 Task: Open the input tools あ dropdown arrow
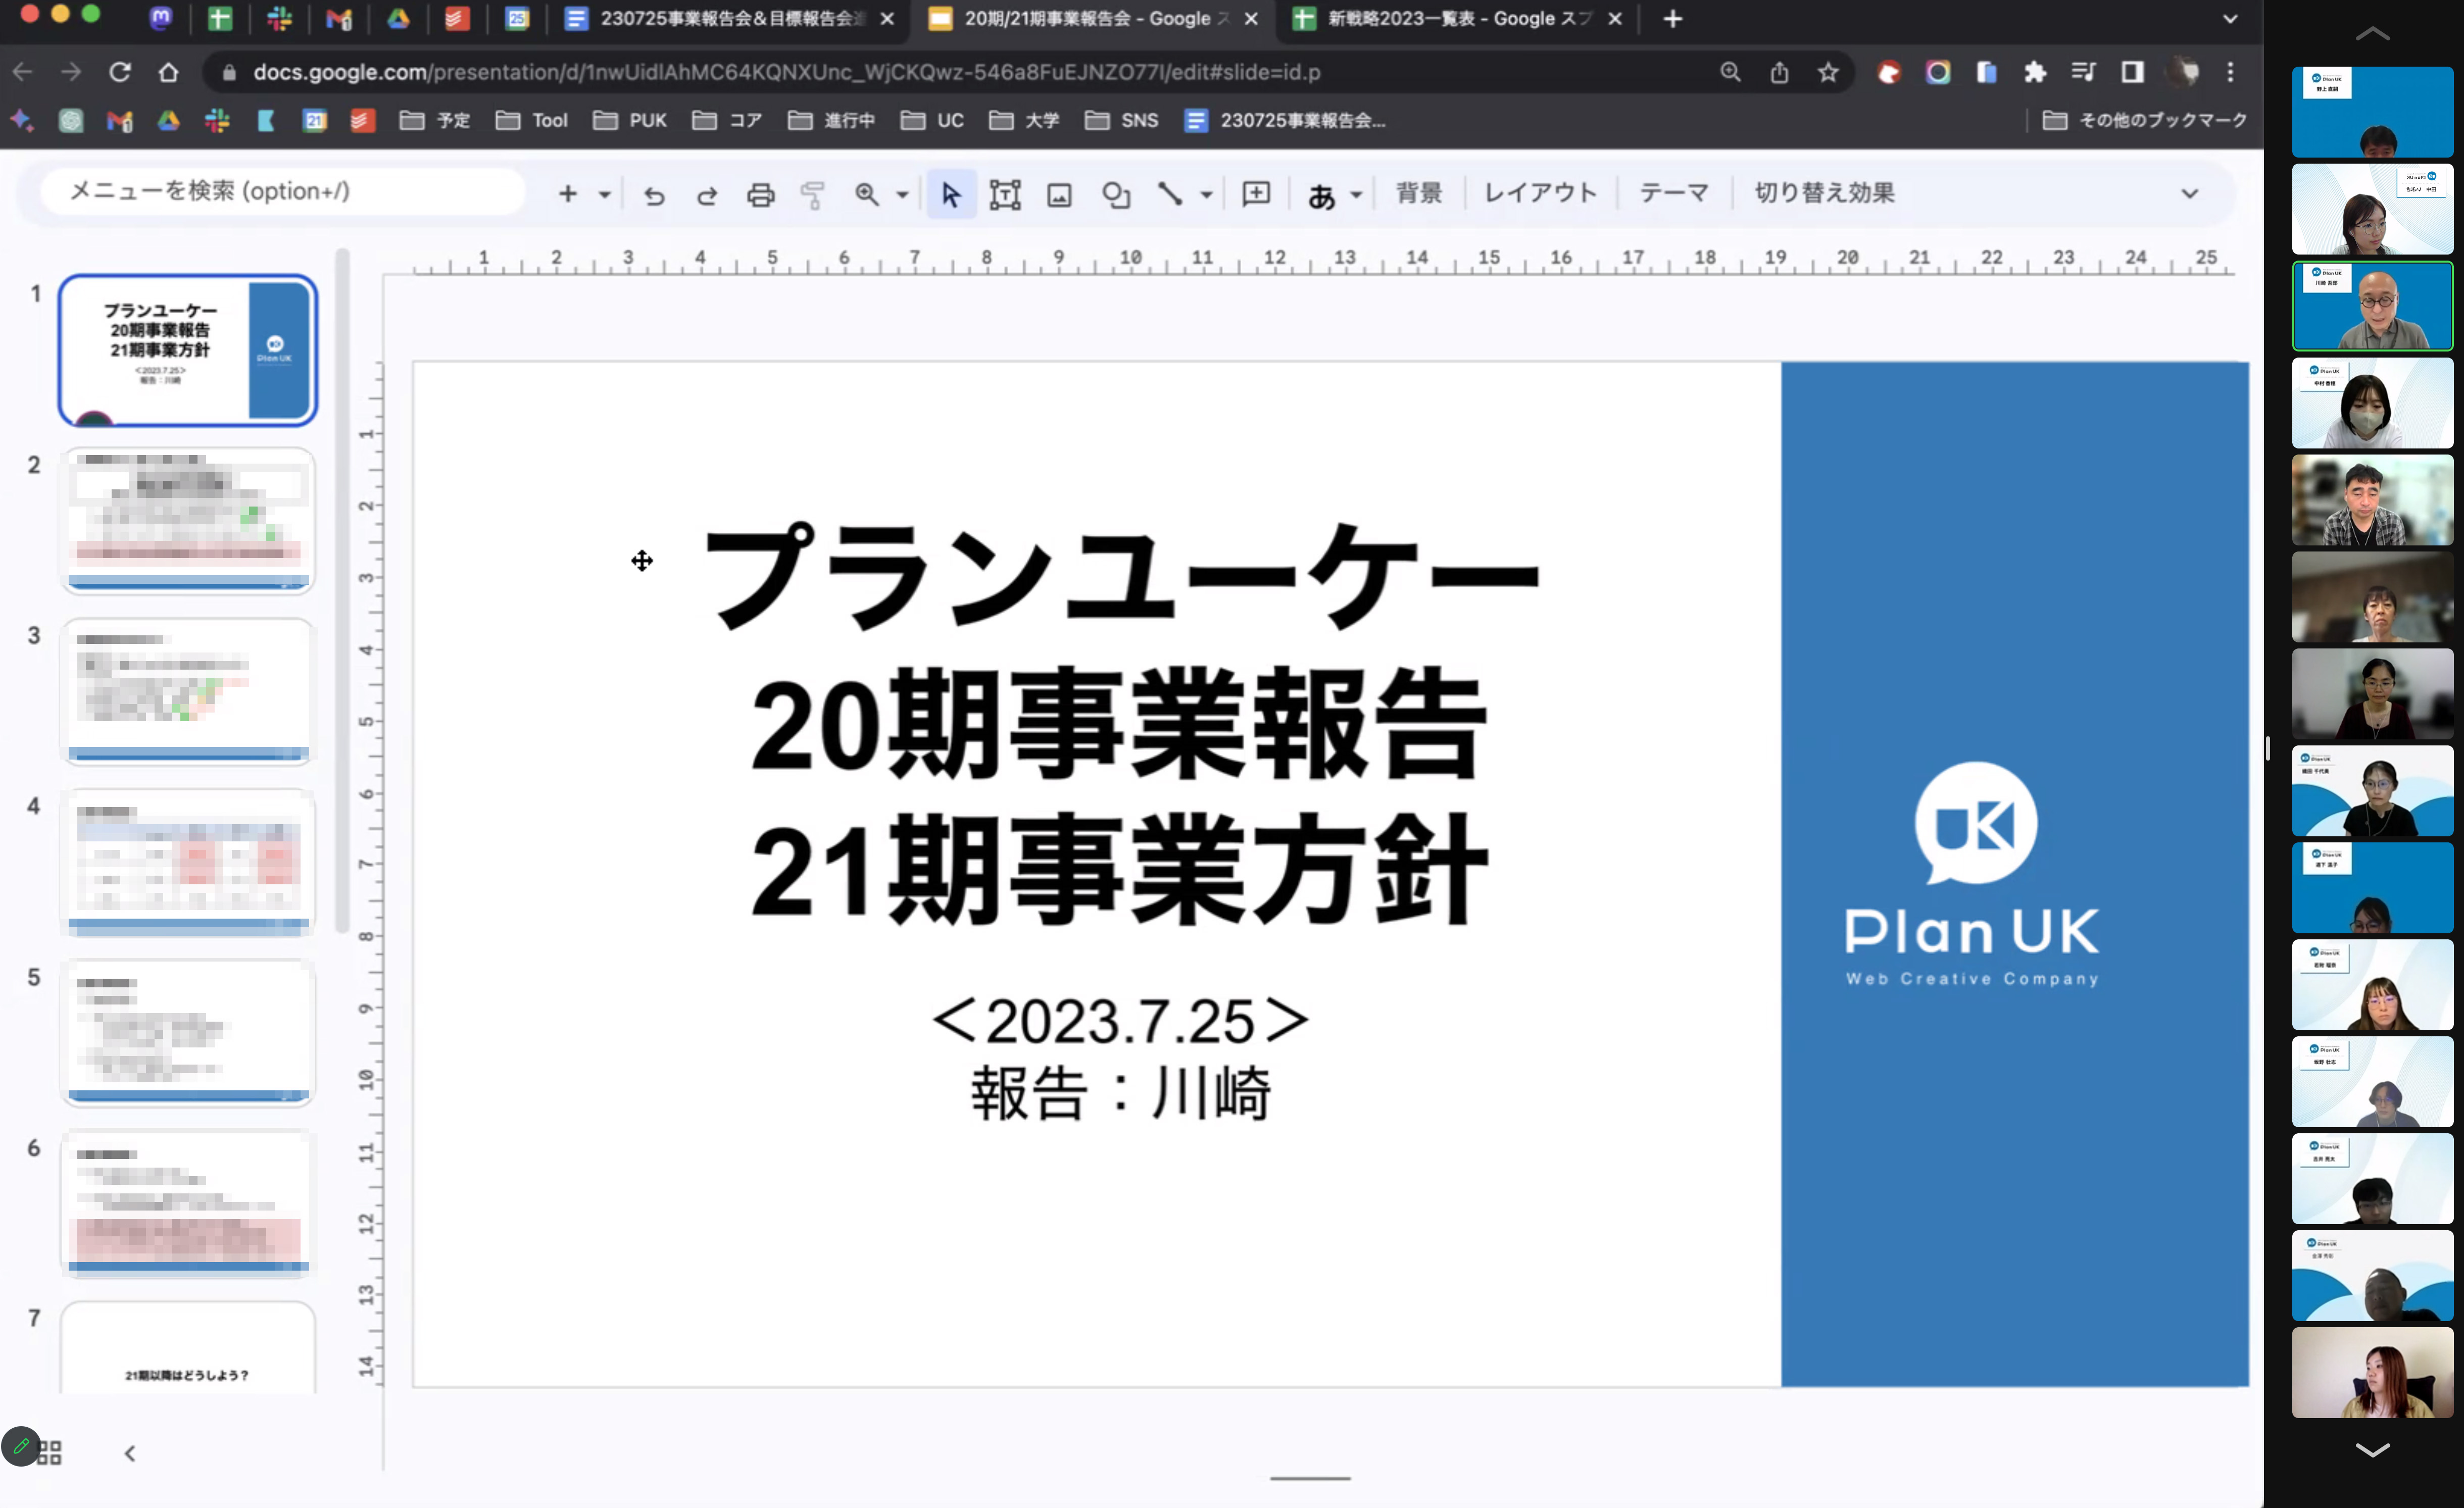(x=1356, y=194)
